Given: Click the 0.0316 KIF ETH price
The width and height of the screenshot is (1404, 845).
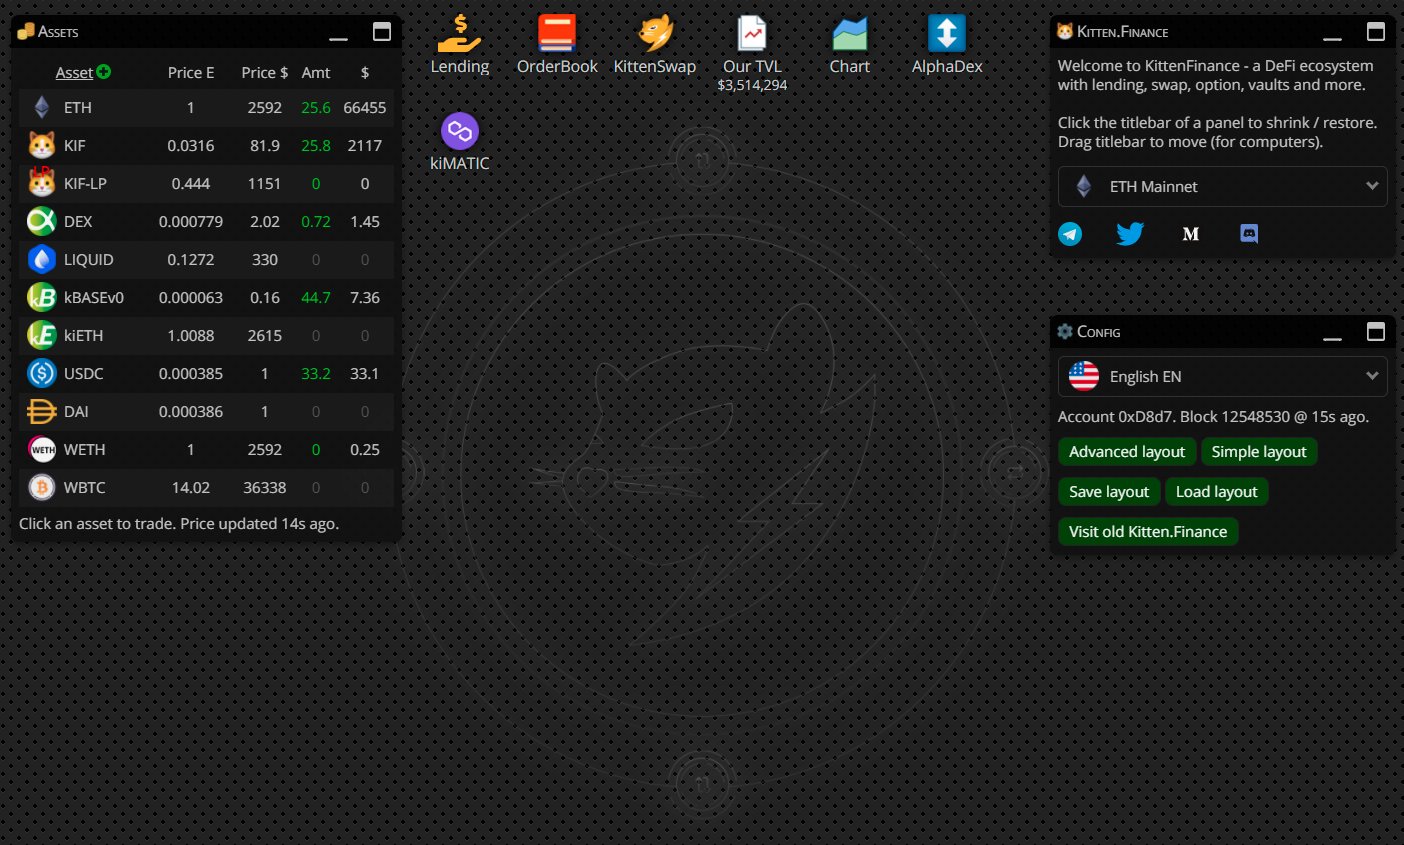Looking at the screenshot, I should point(191,145).
